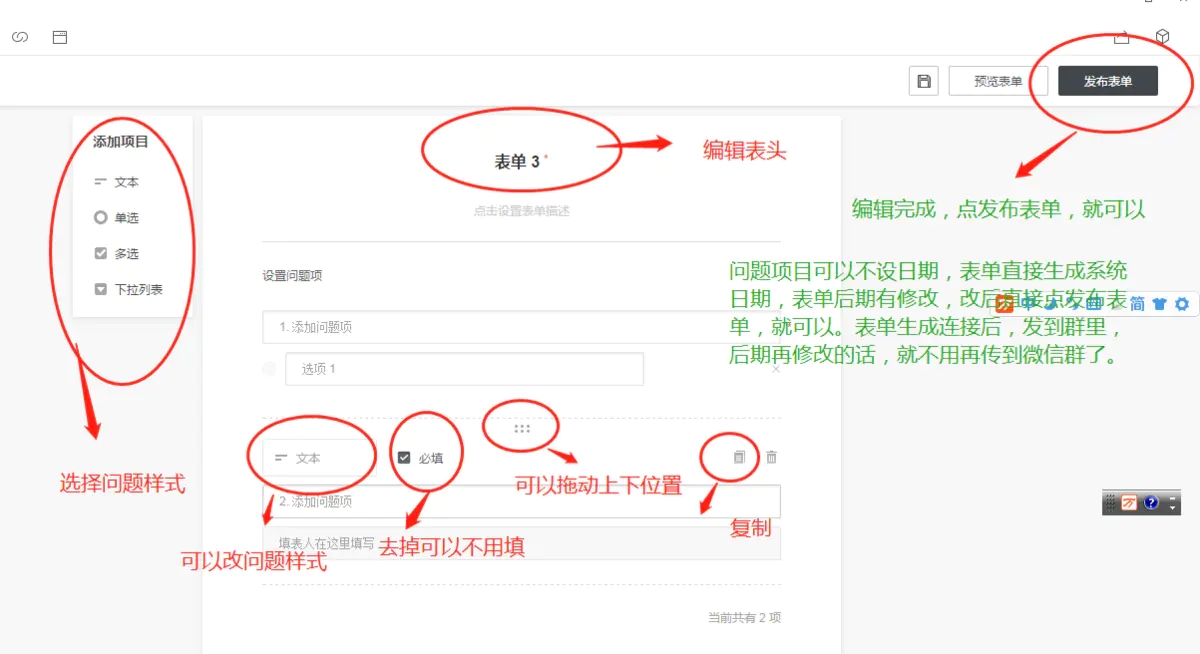Click the share/export icon at top right
The height and width of the screenshot is (654, 1200).
pyautogui.click(x=1121, y=35)
